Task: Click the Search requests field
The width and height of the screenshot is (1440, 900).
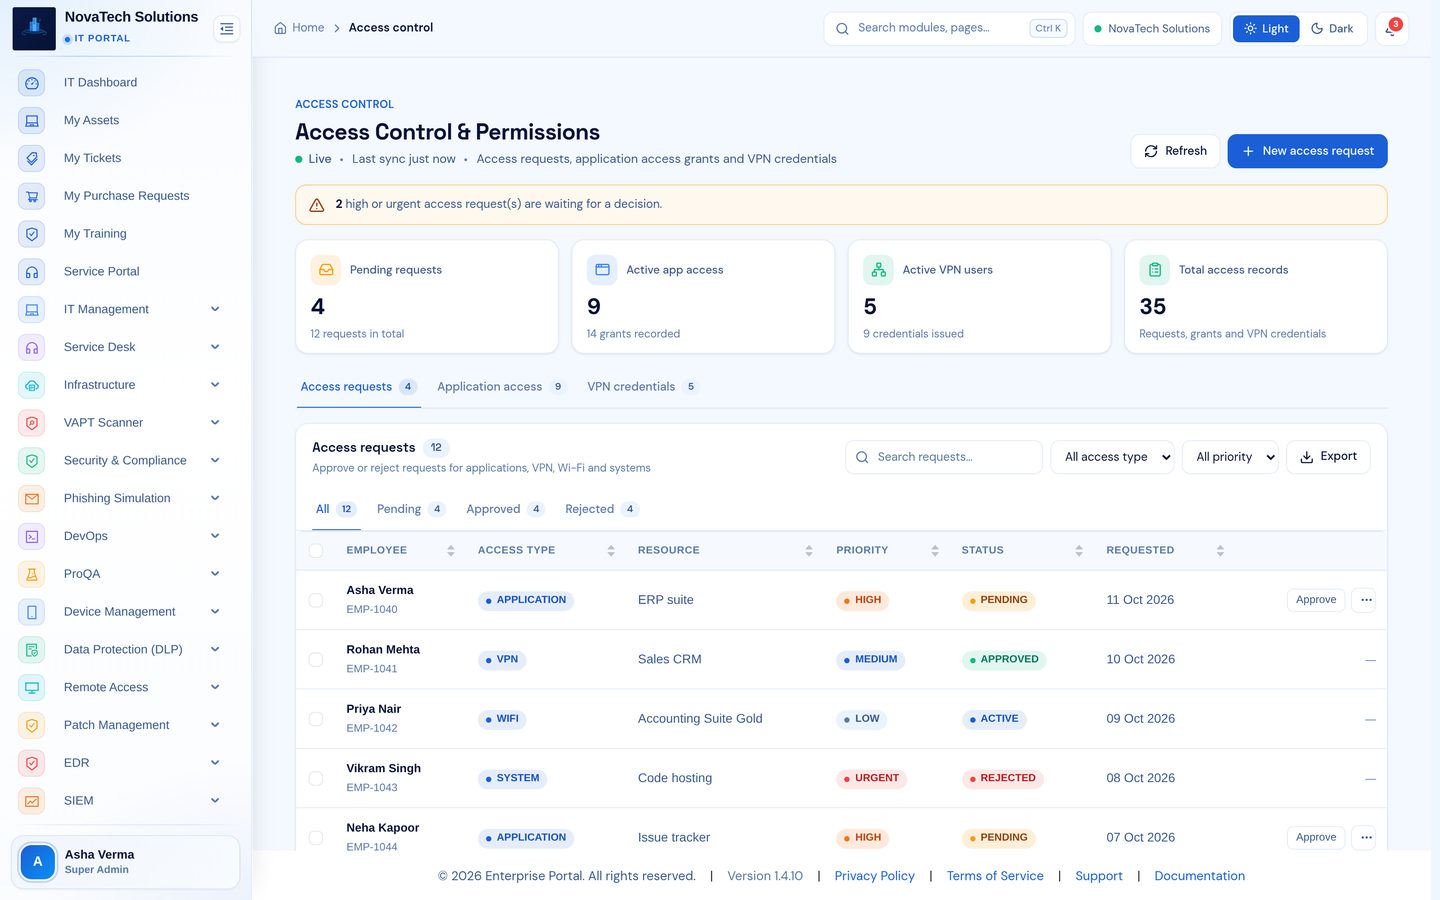Action: click(944, 457)
